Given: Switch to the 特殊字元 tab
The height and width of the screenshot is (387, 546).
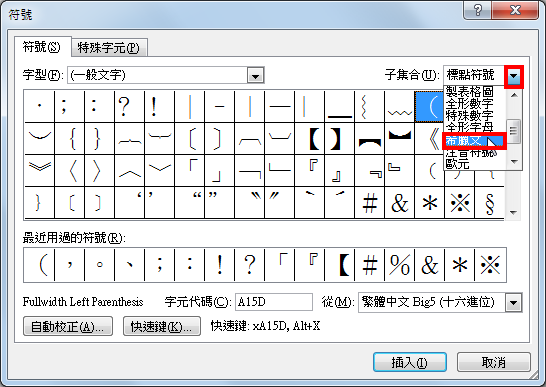Looking at the screenshot, I should point(109,48).
